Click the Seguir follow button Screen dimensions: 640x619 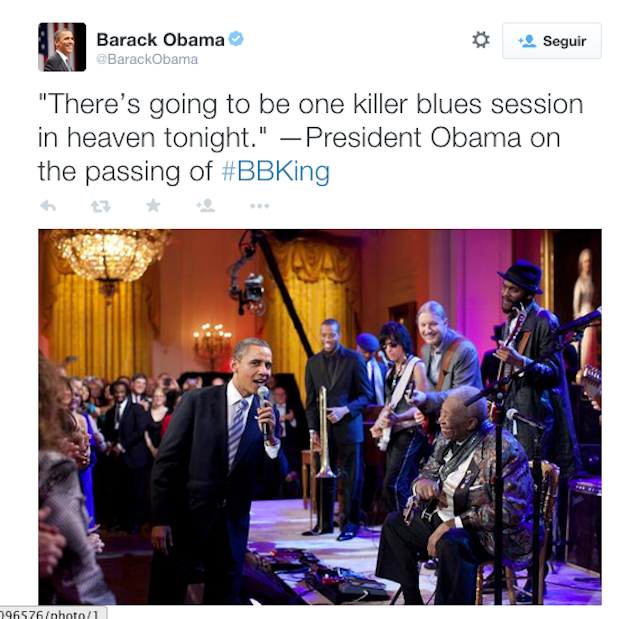[x=552, y=41]
